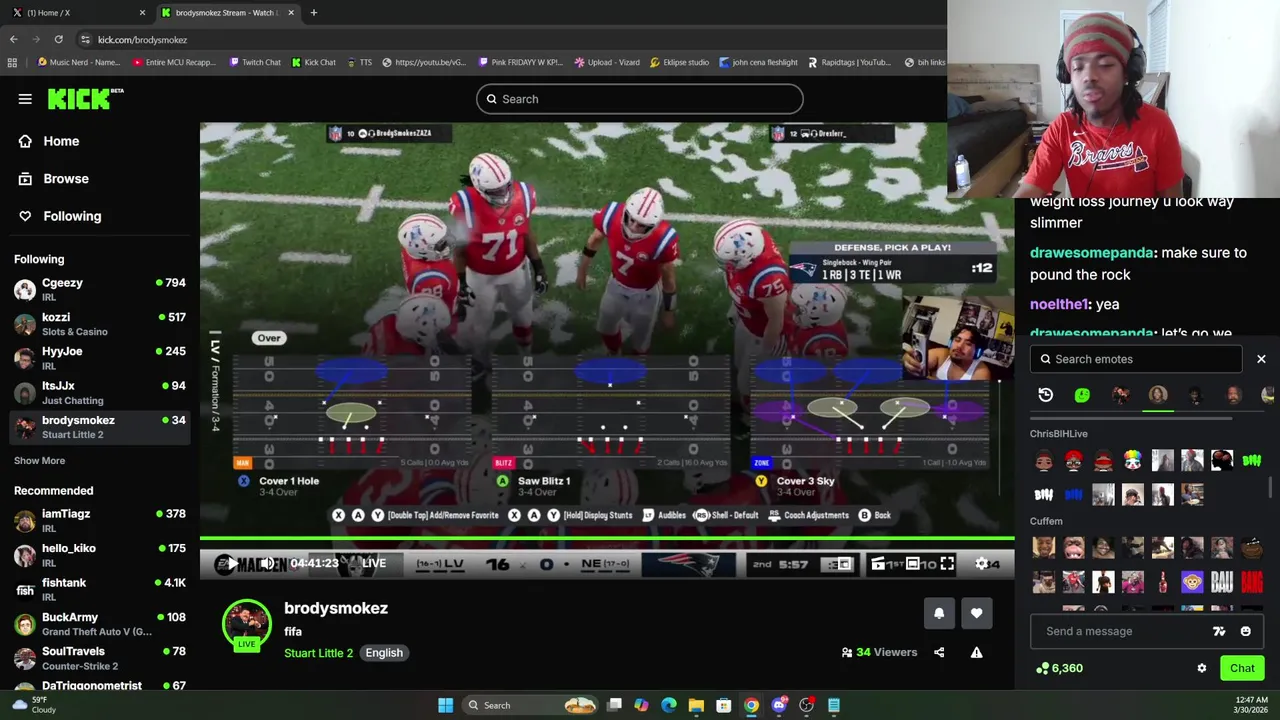The width and height of the screenshot is (1280, 720).
Task: Pick the blue BIH emote
Action: [x=1073, y=494]
